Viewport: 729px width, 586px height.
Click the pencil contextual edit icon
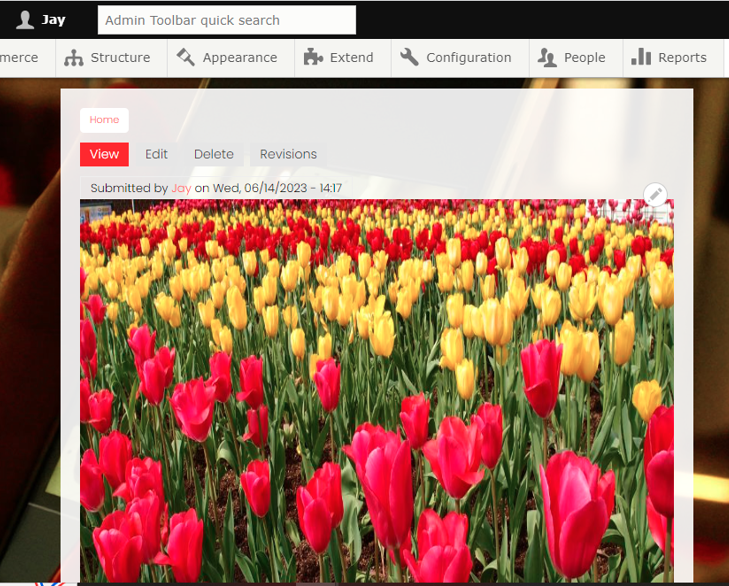pos(655,194)
